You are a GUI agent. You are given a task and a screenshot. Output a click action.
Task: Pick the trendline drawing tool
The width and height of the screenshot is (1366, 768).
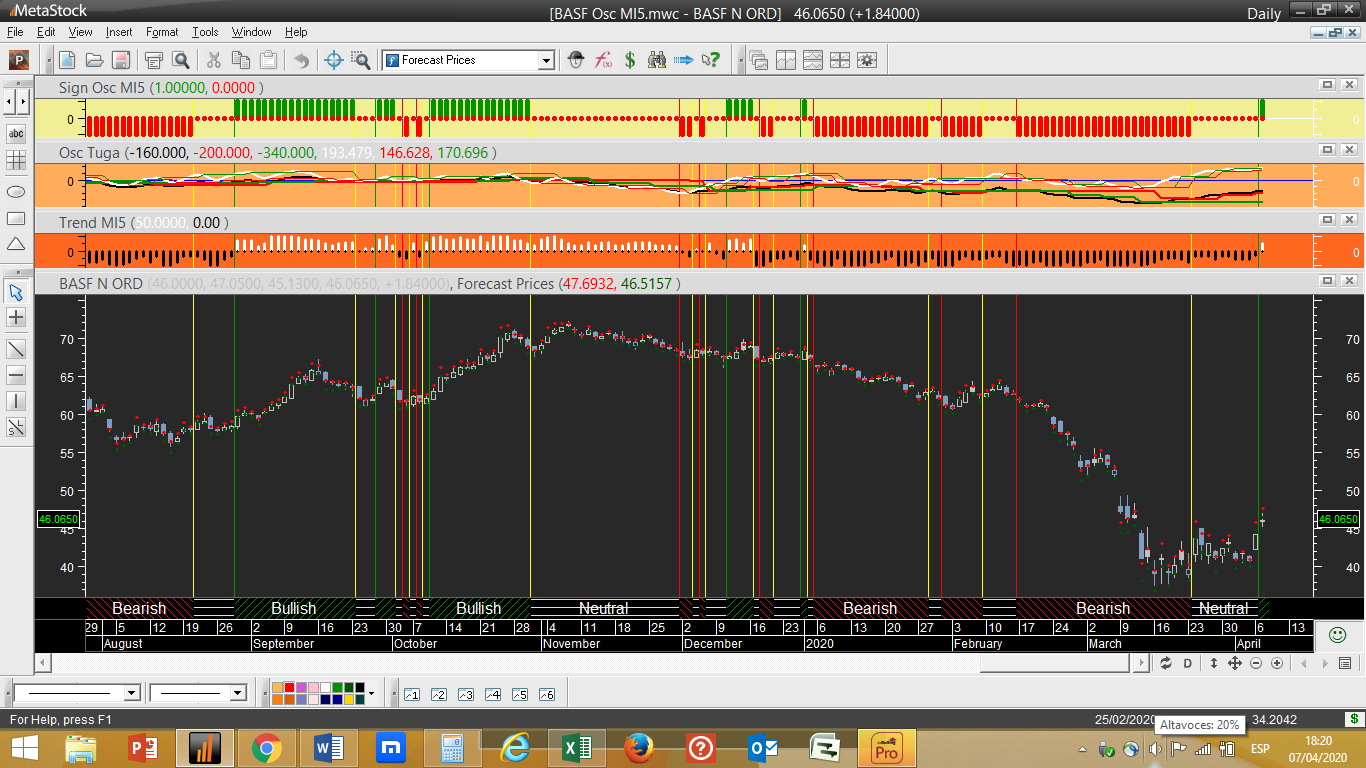click(x=16, y=349)
